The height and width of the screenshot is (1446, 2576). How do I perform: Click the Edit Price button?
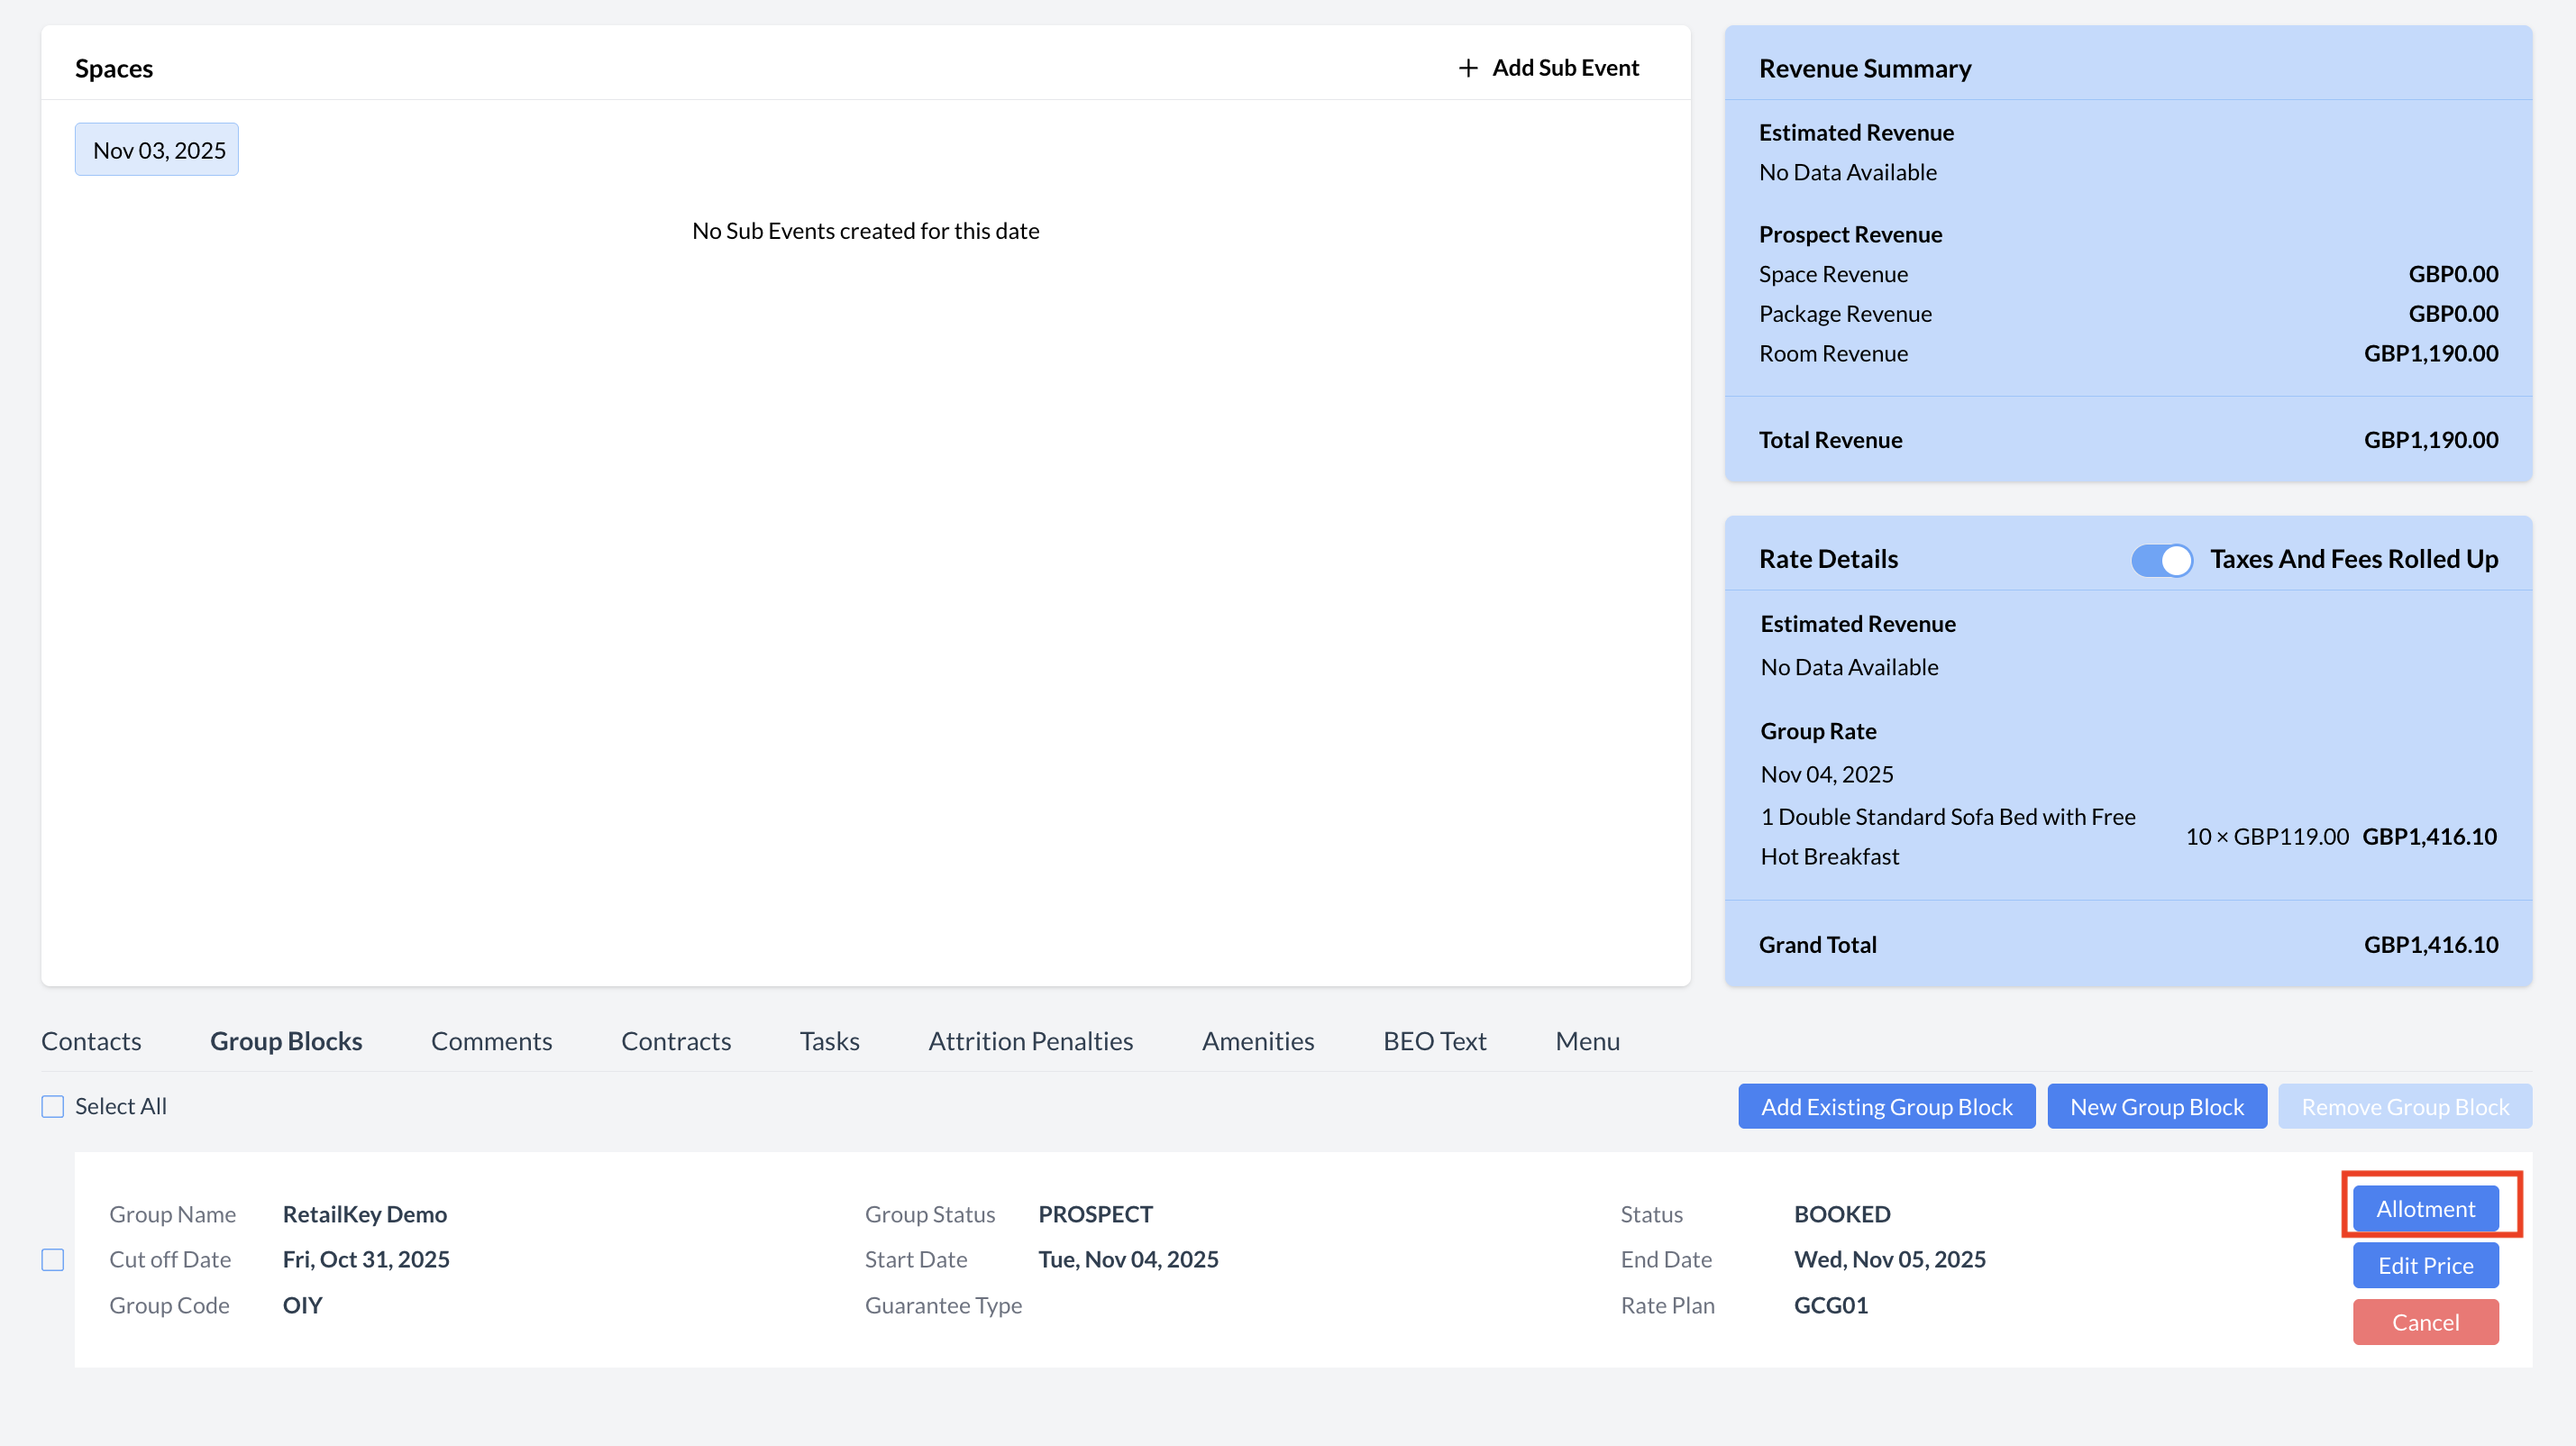coord(2425,1265)
